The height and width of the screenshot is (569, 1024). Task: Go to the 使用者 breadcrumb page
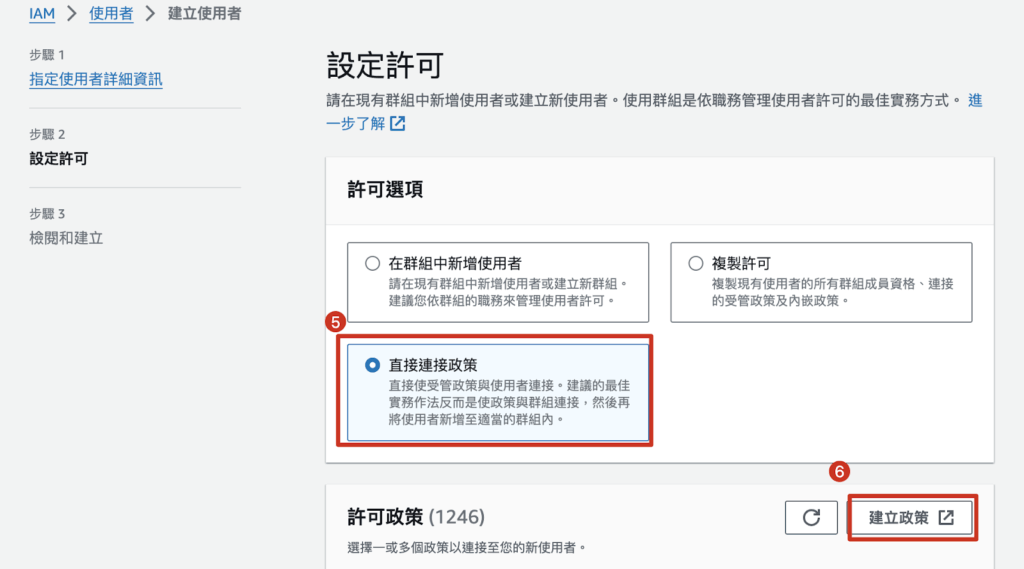(111, 14)
